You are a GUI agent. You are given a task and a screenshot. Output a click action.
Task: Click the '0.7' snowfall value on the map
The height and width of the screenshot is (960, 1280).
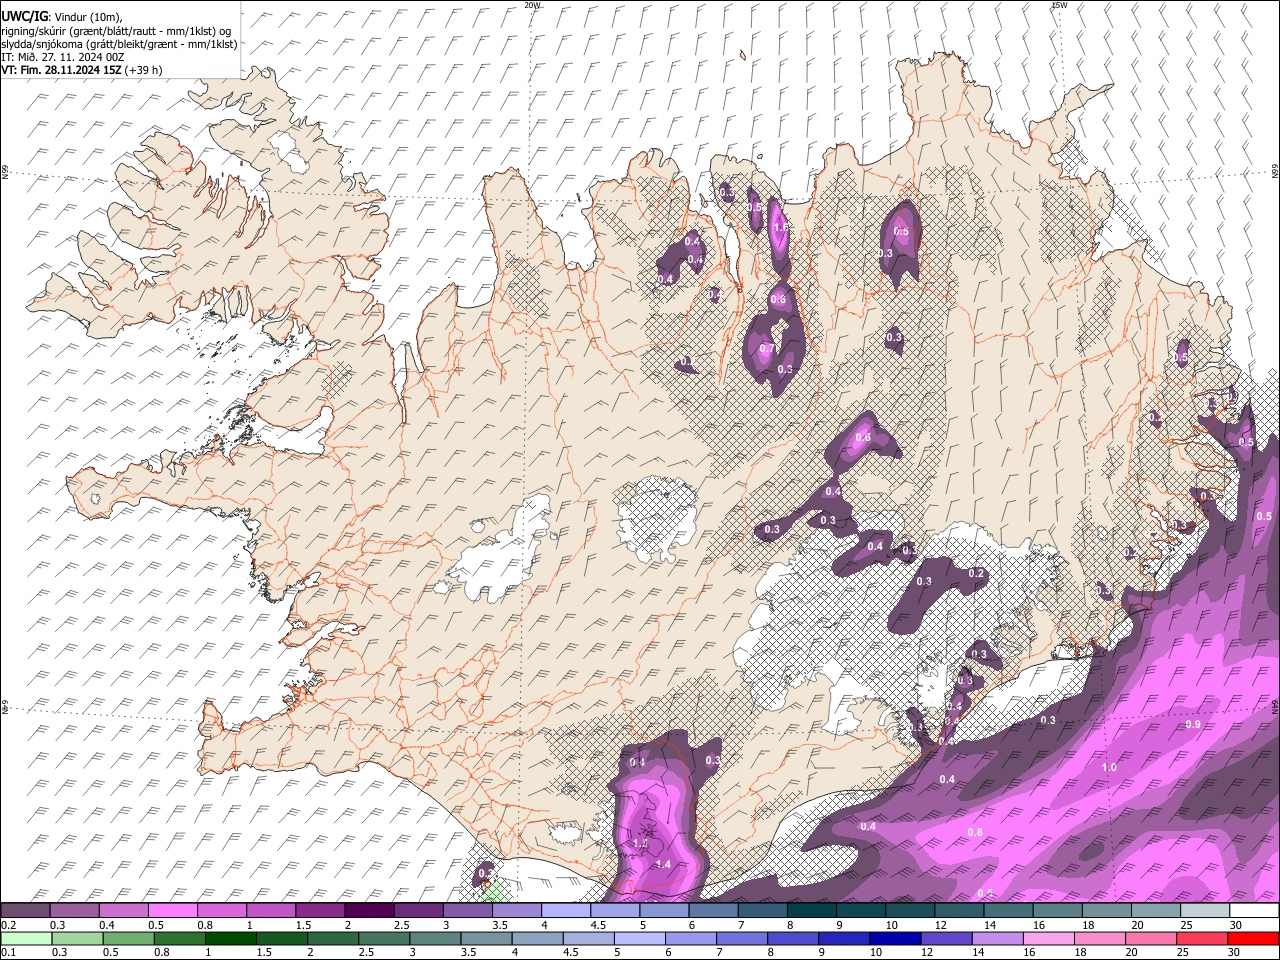[x=767, y=349]
